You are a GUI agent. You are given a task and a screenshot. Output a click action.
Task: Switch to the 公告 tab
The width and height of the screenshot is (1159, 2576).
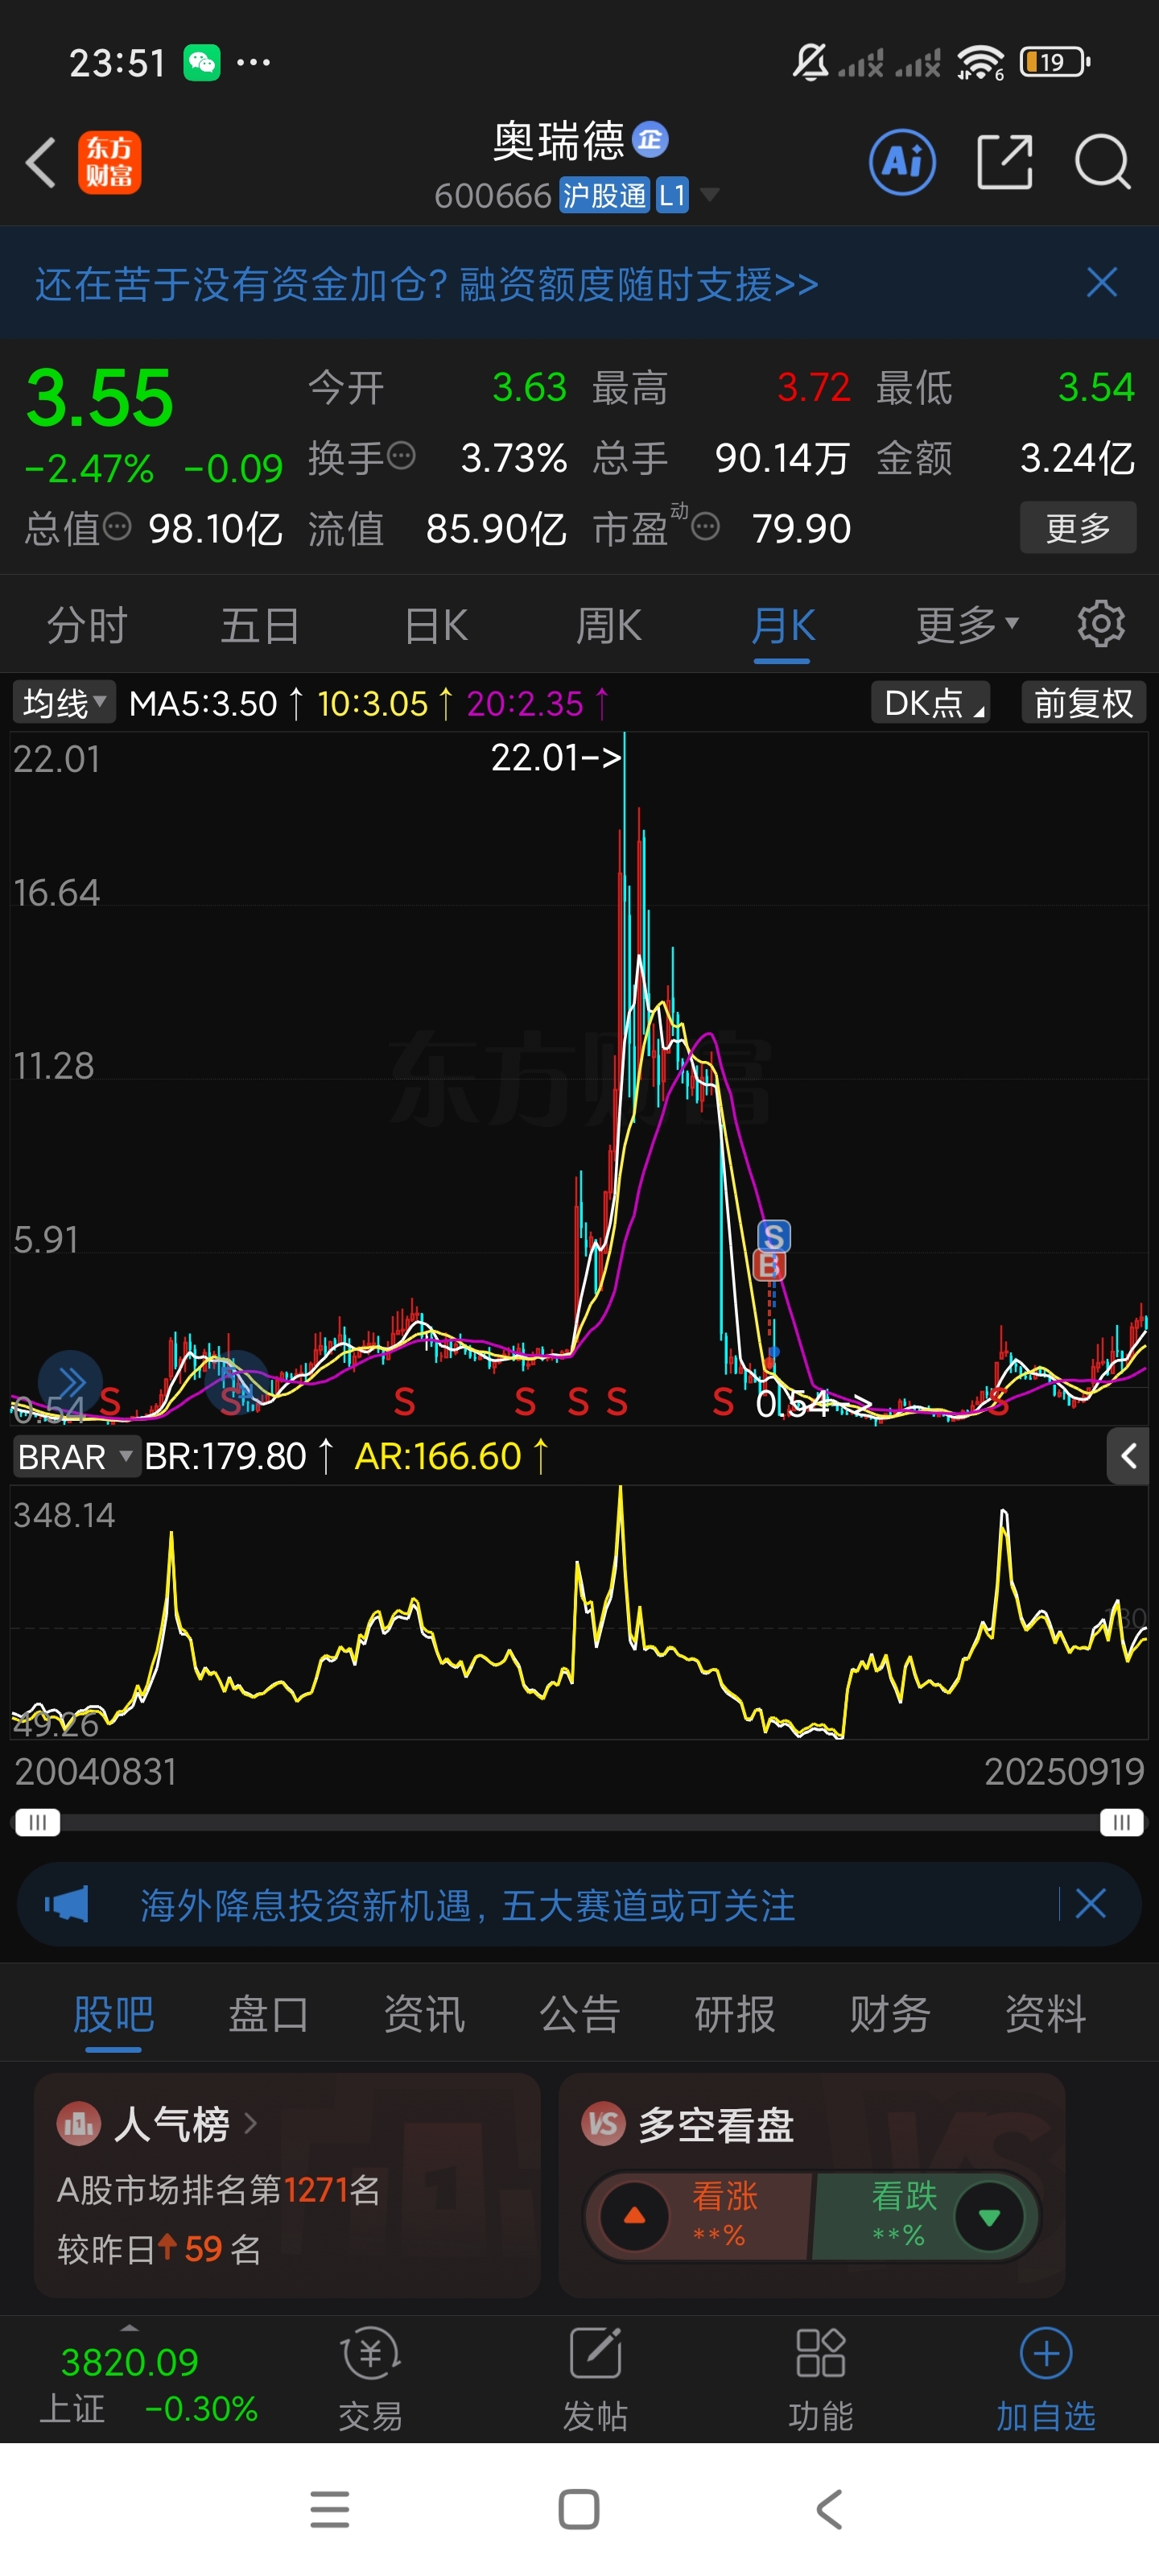pyautogui.click(x=579, y=2013)
